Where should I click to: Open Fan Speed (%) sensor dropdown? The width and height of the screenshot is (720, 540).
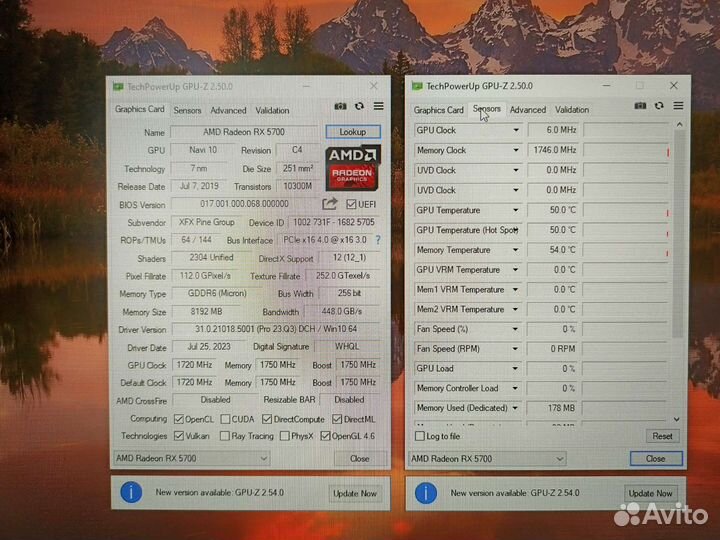pyautogui.click(x=515, y=329)
